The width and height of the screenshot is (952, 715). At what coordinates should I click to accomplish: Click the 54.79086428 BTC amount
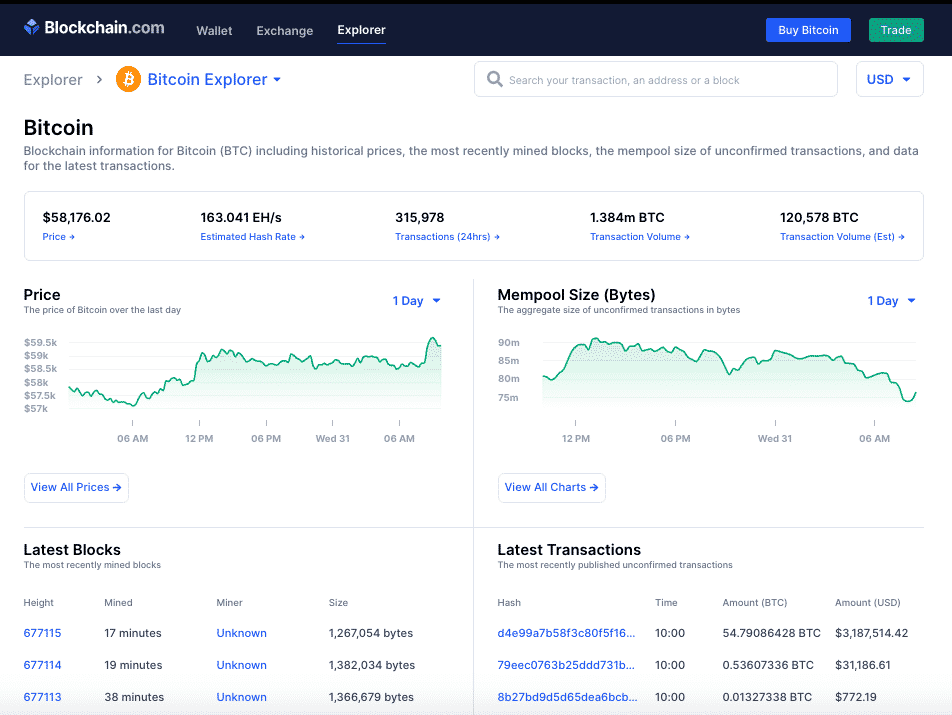[x=771, y=633]
